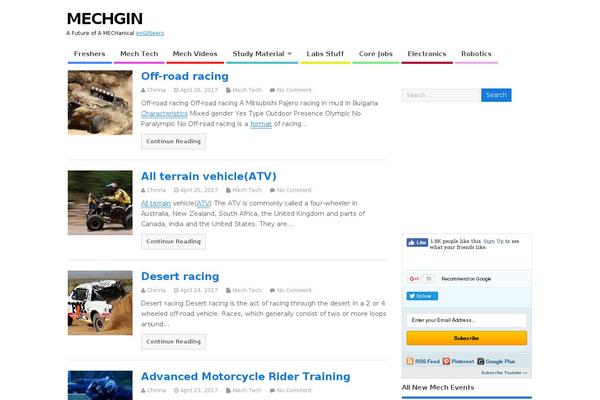600x400 pixels.
Task: Open Advanced Motorcycle Rider Training title
Action: [245, 376]
